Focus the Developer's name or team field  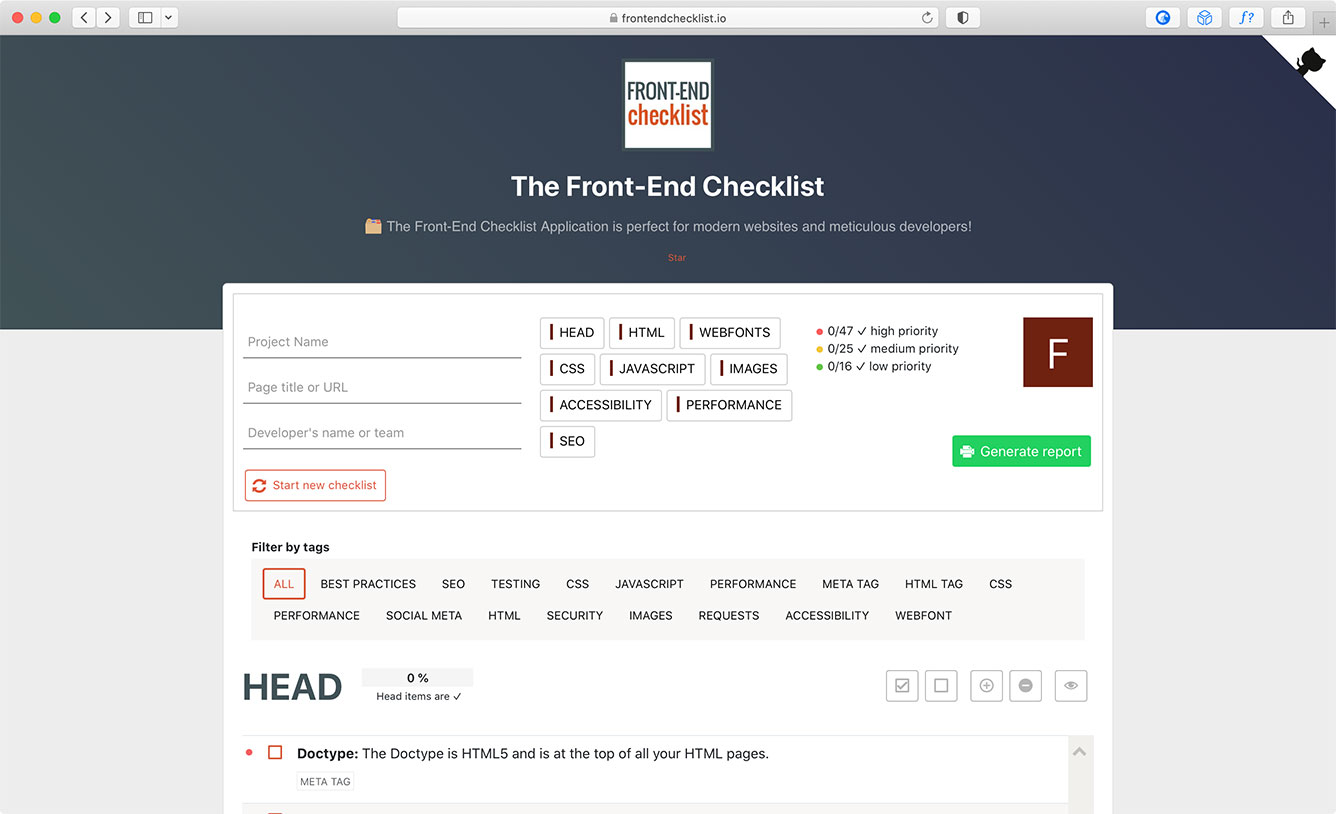[382, 433]
